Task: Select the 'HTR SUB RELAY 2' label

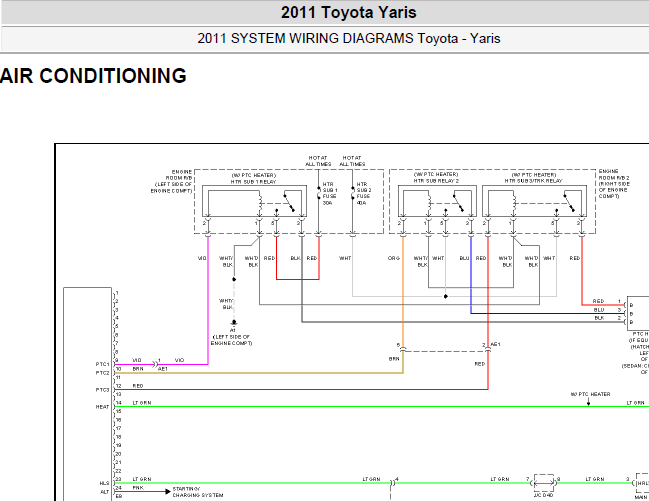Action: 436,181
